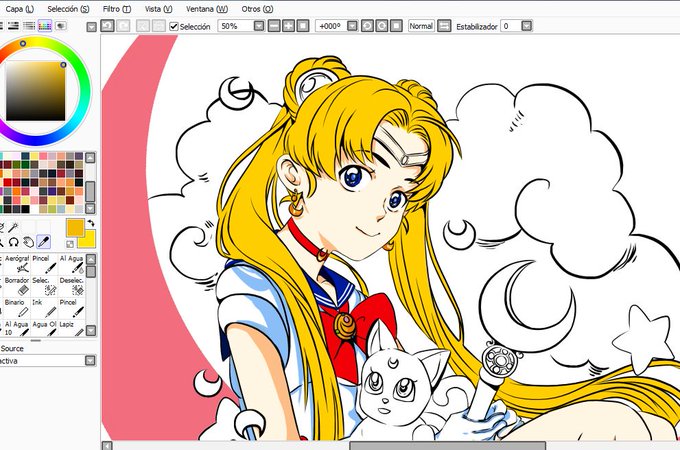This screenshot has width=680, height=450.
Task: Open the zoom 50% dropdown arrow
Action: 259,26
